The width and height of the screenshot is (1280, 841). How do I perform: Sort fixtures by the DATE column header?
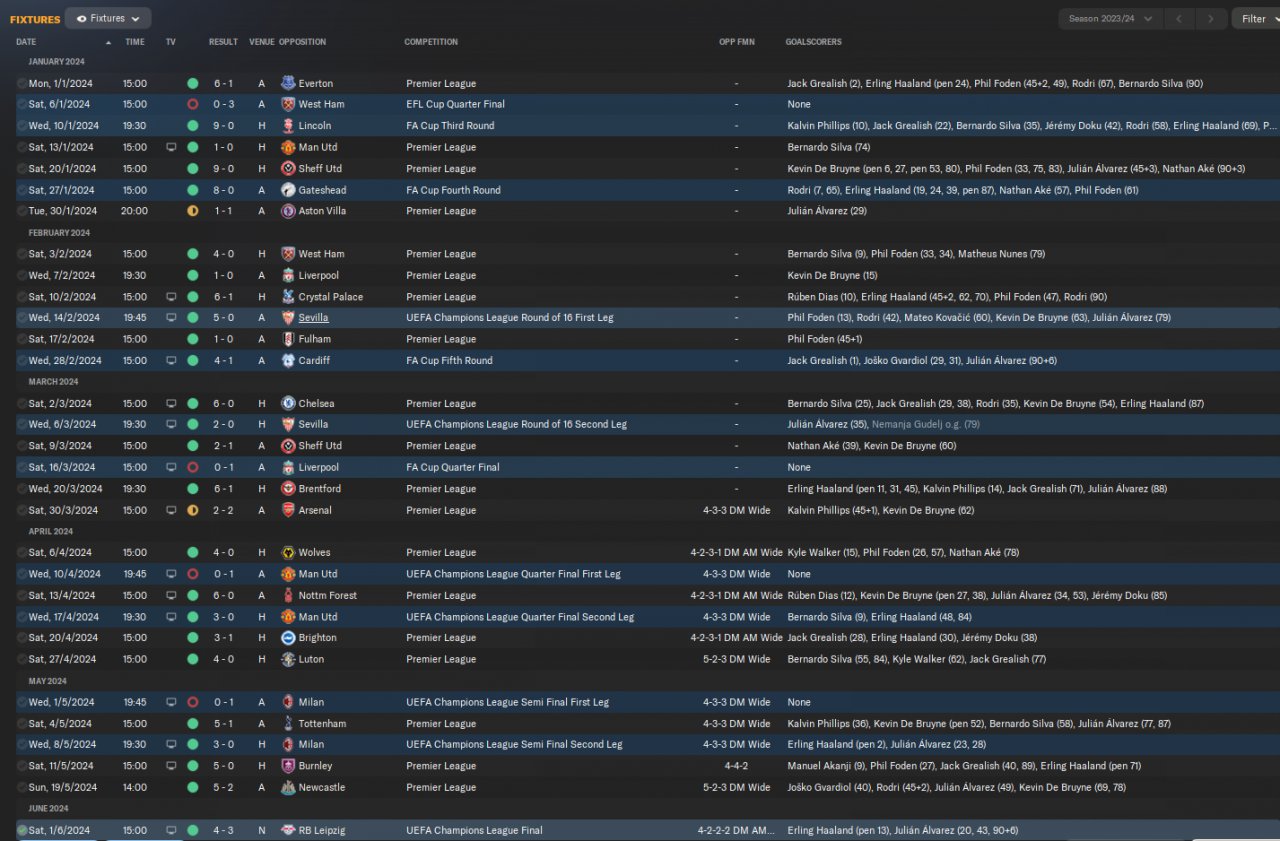point(26,42)
